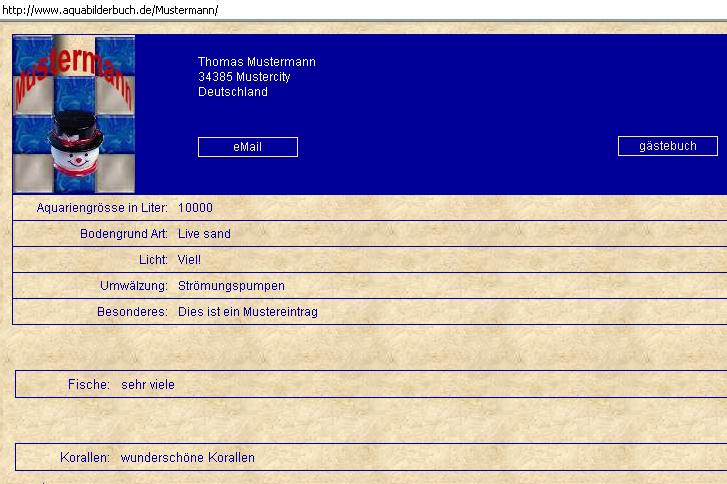Click the aquabilderbuch.de URL text
Screen dimensions: 727x484
[x=109, y=10]
